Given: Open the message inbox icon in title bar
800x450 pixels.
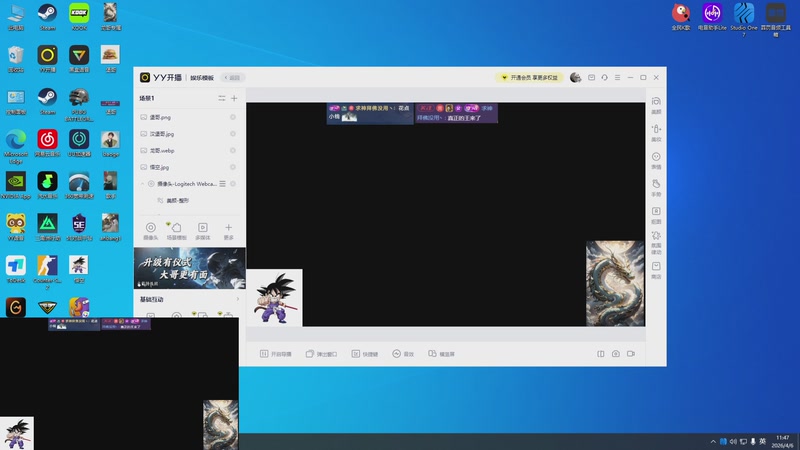Looking at the screenshot, I should click(591, 78).
